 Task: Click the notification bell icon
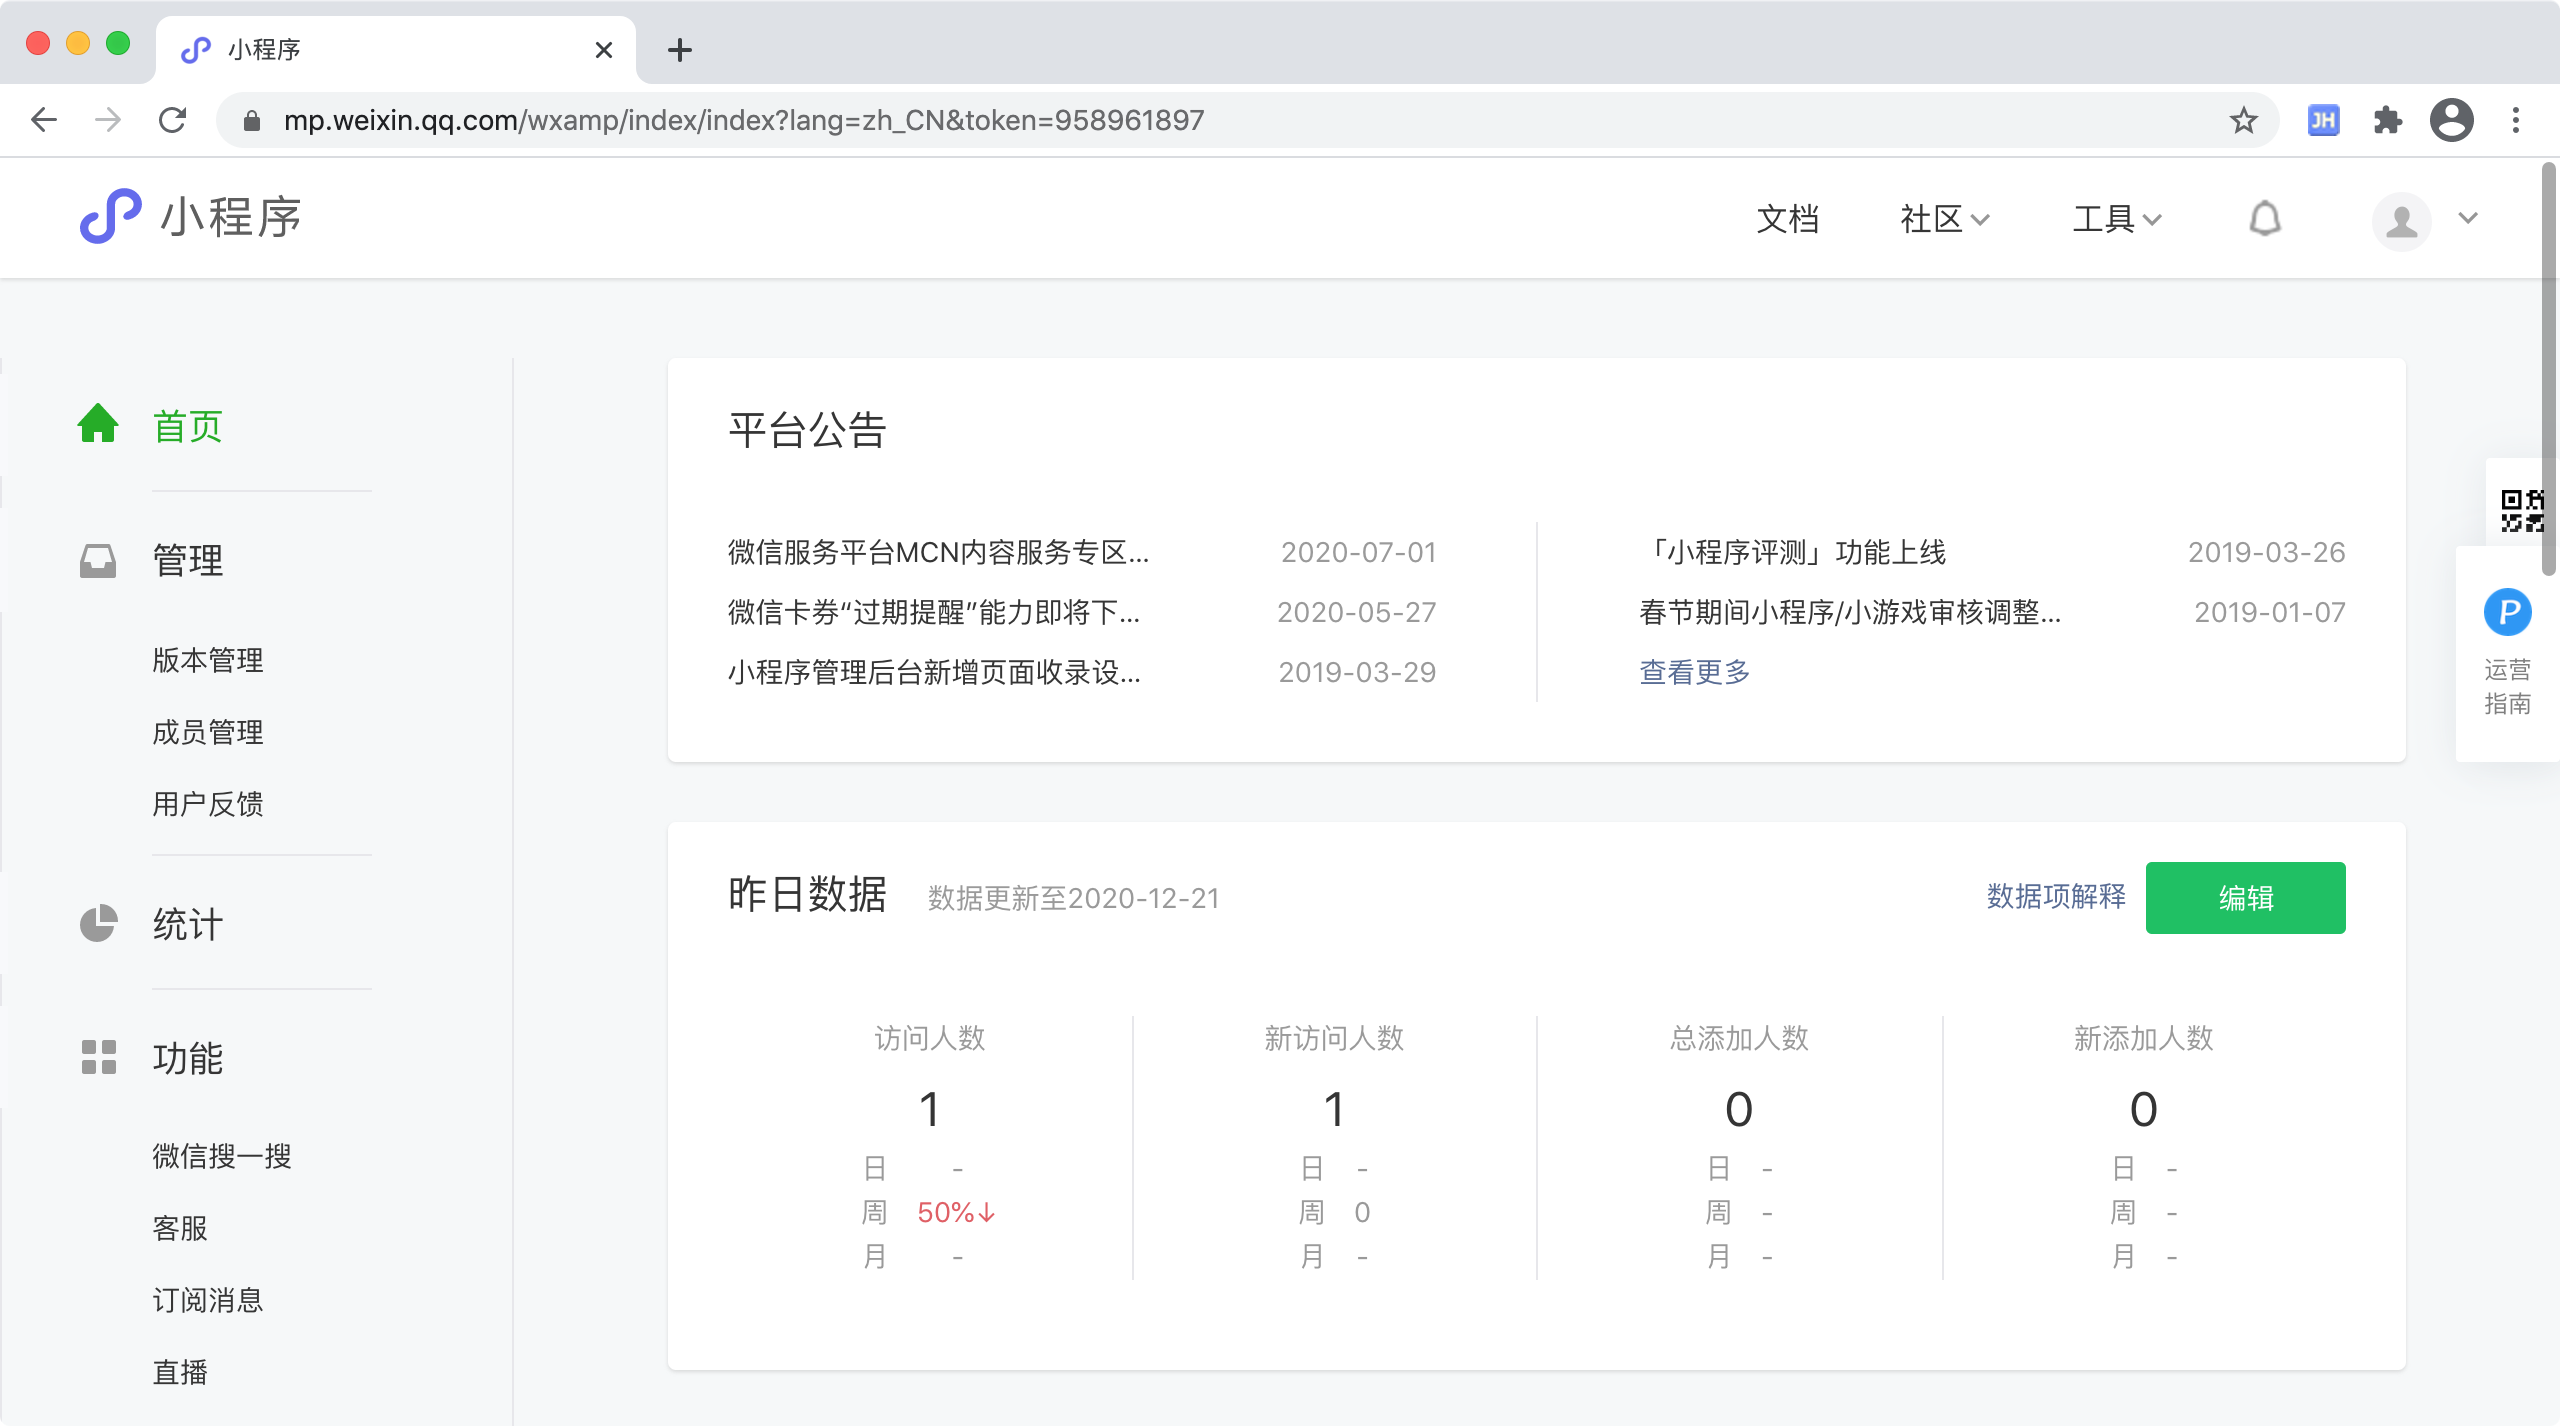2264,219
